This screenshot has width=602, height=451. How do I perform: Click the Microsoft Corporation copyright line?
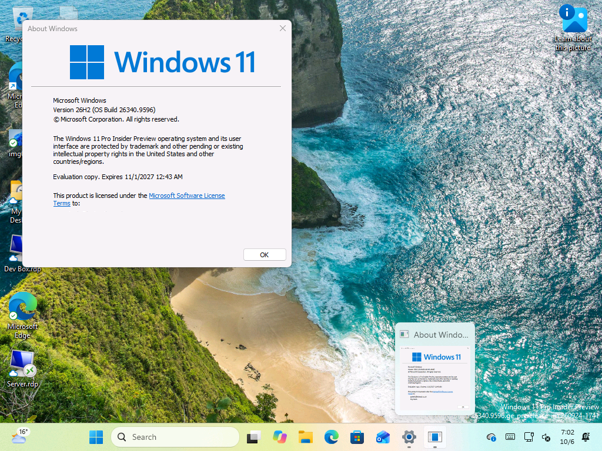click(116, 119)
